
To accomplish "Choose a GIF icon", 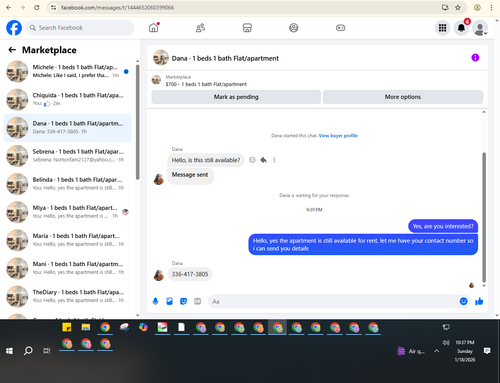I will pos(197,301).
